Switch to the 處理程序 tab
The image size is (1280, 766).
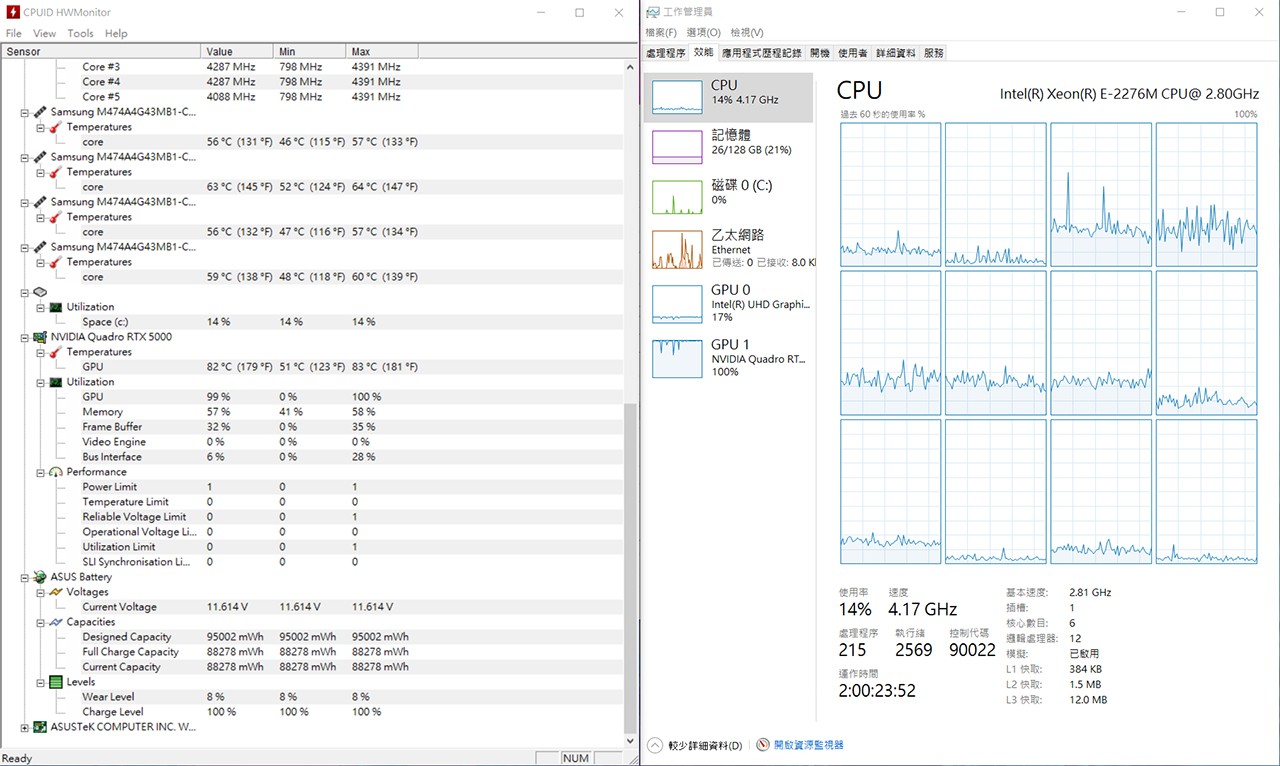click(666, 53)
